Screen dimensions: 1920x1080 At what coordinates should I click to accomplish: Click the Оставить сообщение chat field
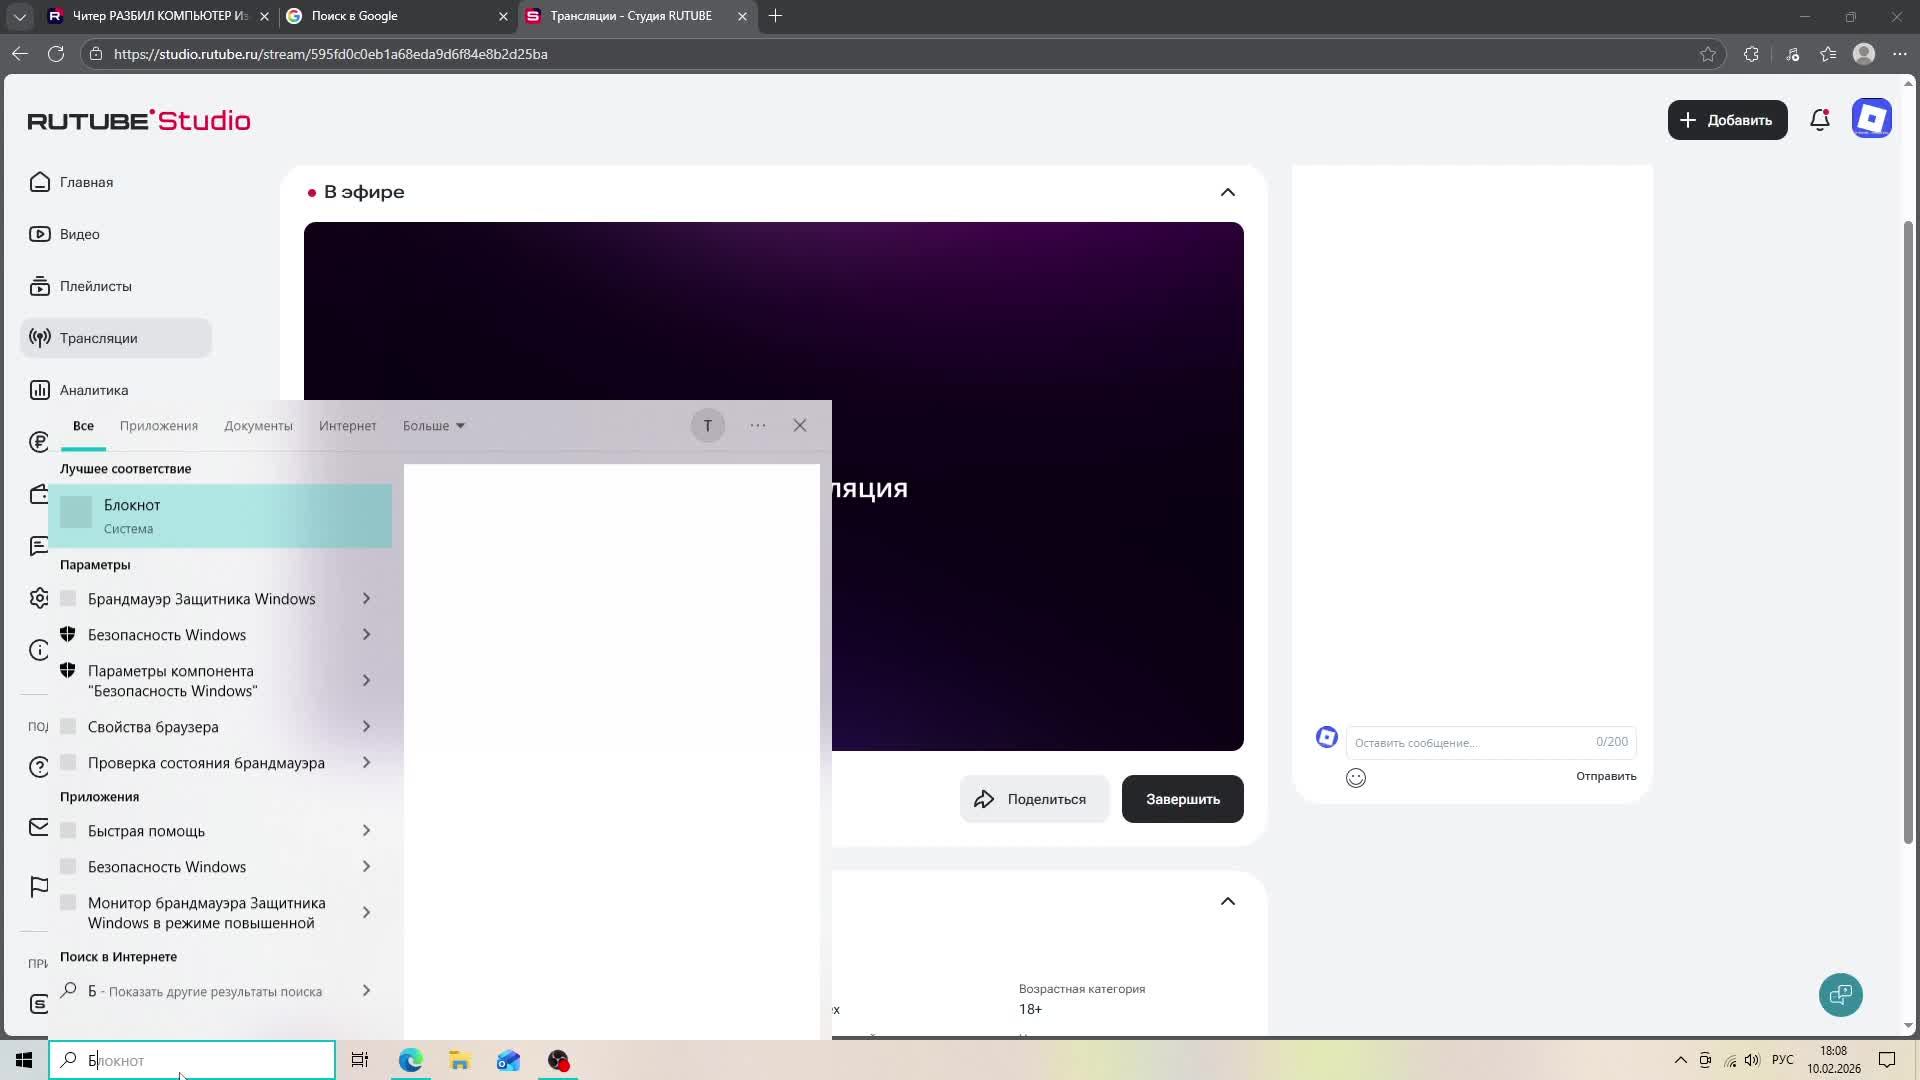pyautogui.click(x=1470, y=742)
